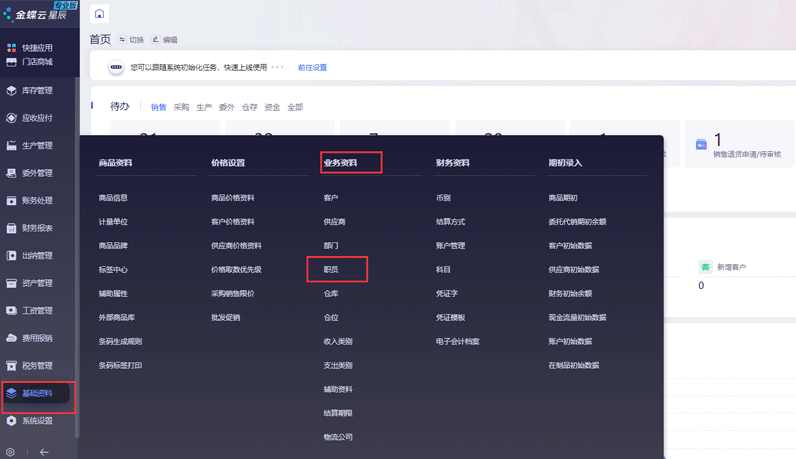Open the 生产管理 sidebar module

[37, 145]
